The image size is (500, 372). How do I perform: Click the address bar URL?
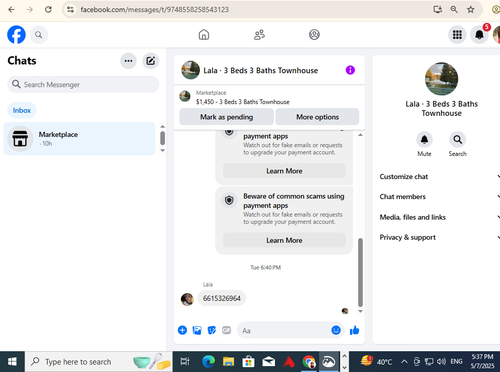pos(154,9)
